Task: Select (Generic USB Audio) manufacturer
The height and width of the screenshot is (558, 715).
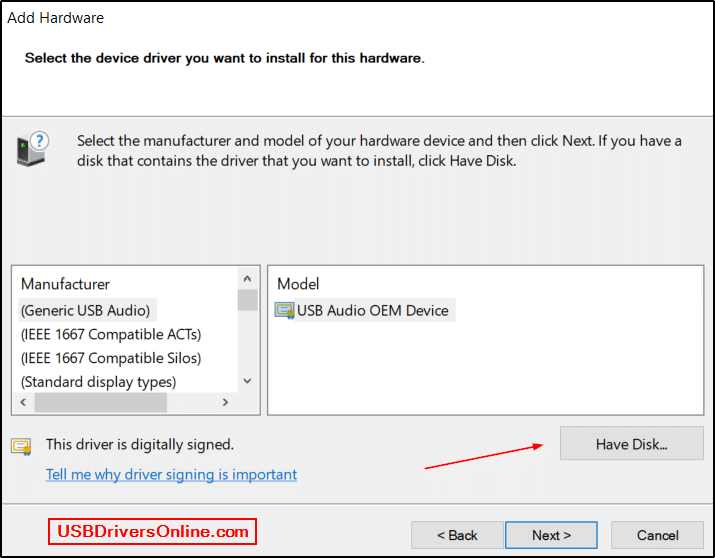Action: tap(86, 310)
